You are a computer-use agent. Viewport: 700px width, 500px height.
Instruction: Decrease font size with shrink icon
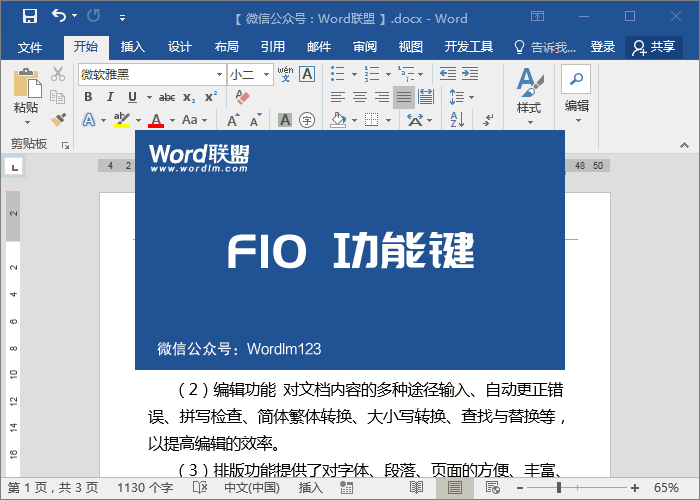pyautogui.click(x=255, y=120)
